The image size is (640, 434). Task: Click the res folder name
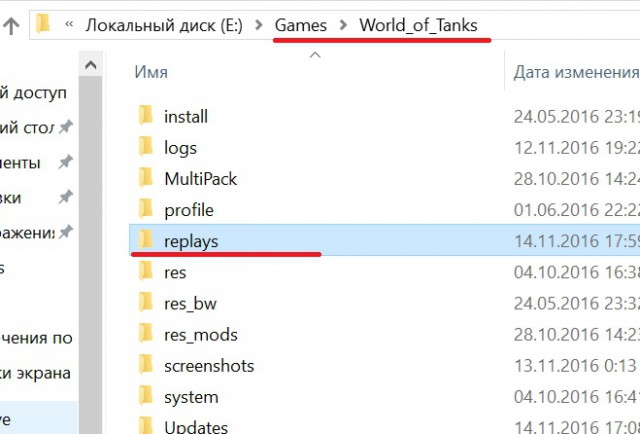(175, 273)
